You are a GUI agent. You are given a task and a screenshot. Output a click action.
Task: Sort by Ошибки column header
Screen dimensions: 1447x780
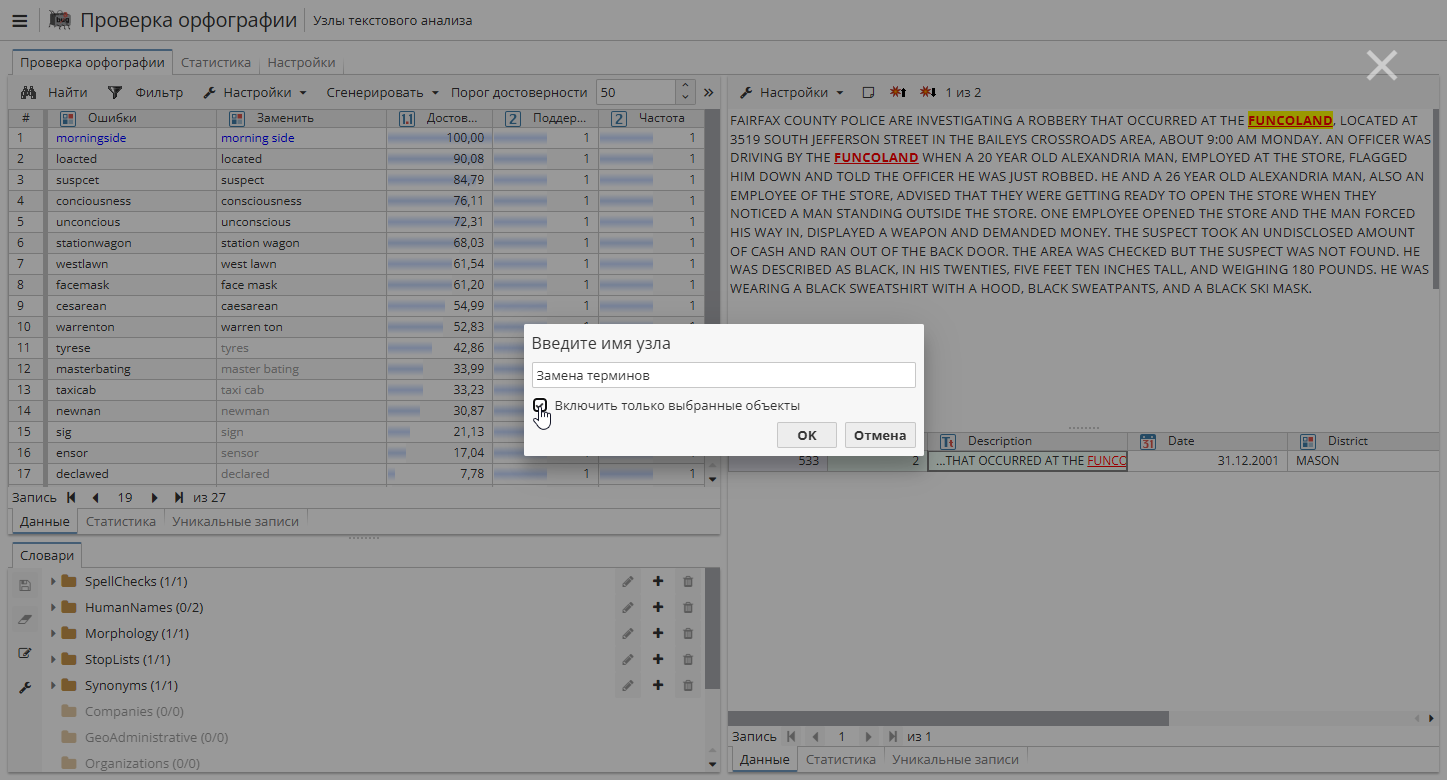coord(132,118)
